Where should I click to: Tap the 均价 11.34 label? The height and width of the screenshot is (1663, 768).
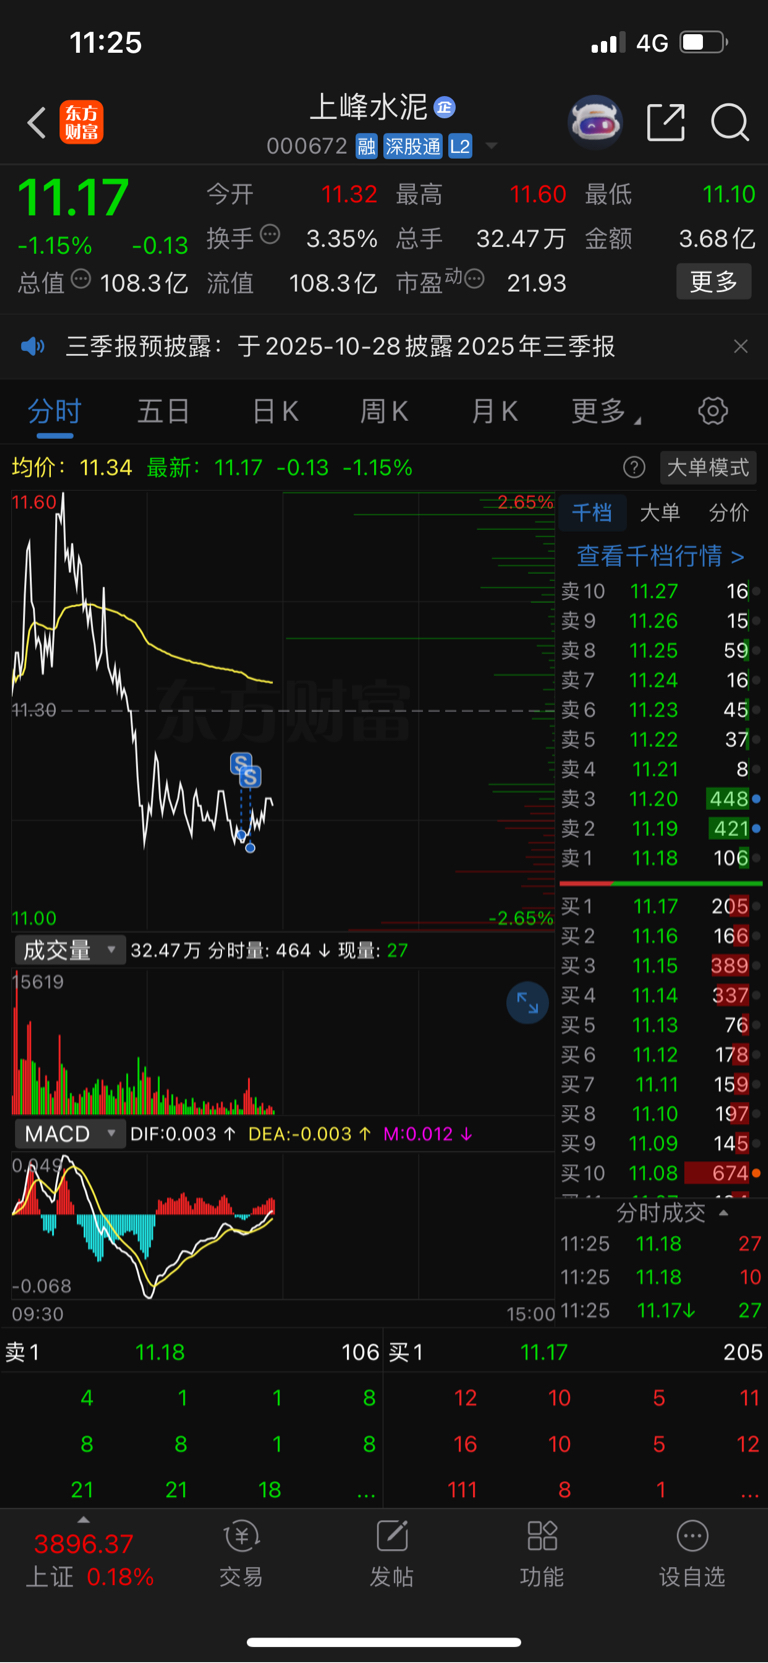(x=72, y=467)
